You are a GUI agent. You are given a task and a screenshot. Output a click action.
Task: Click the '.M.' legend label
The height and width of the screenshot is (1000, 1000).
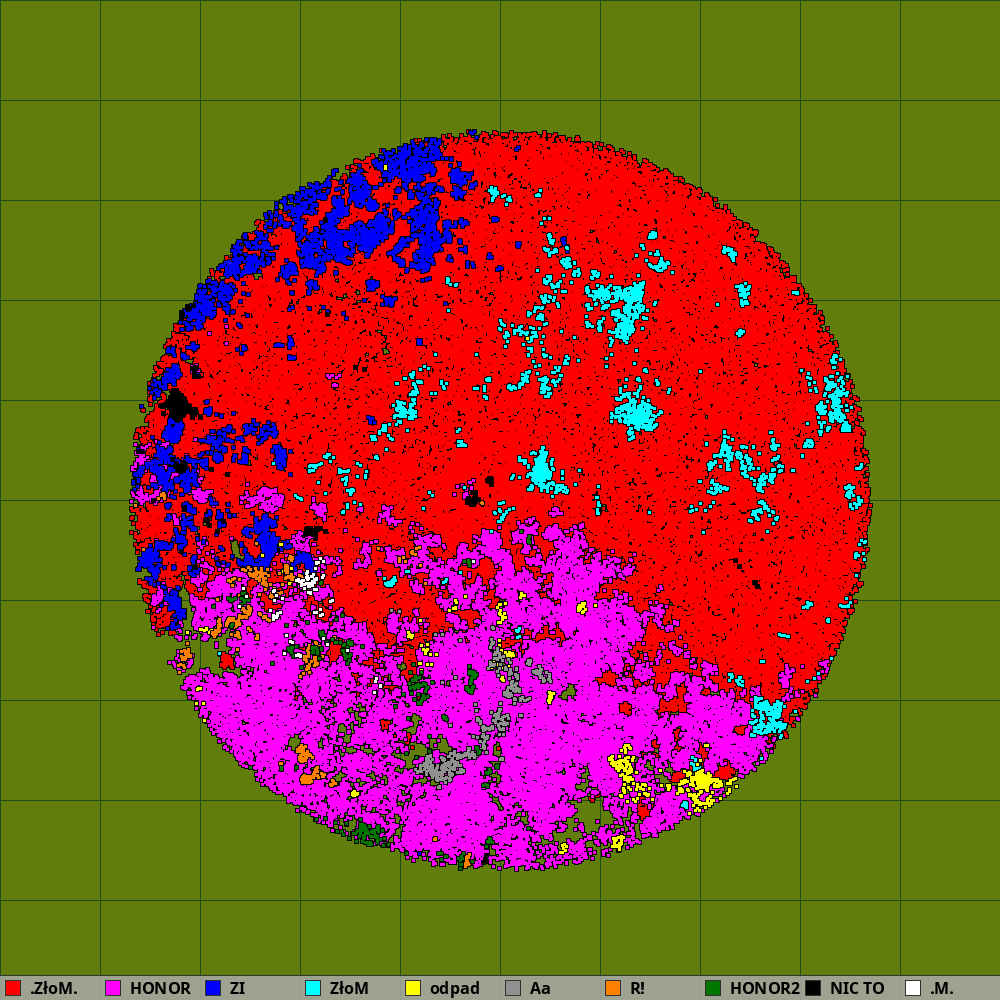click(x=941, y=989)
